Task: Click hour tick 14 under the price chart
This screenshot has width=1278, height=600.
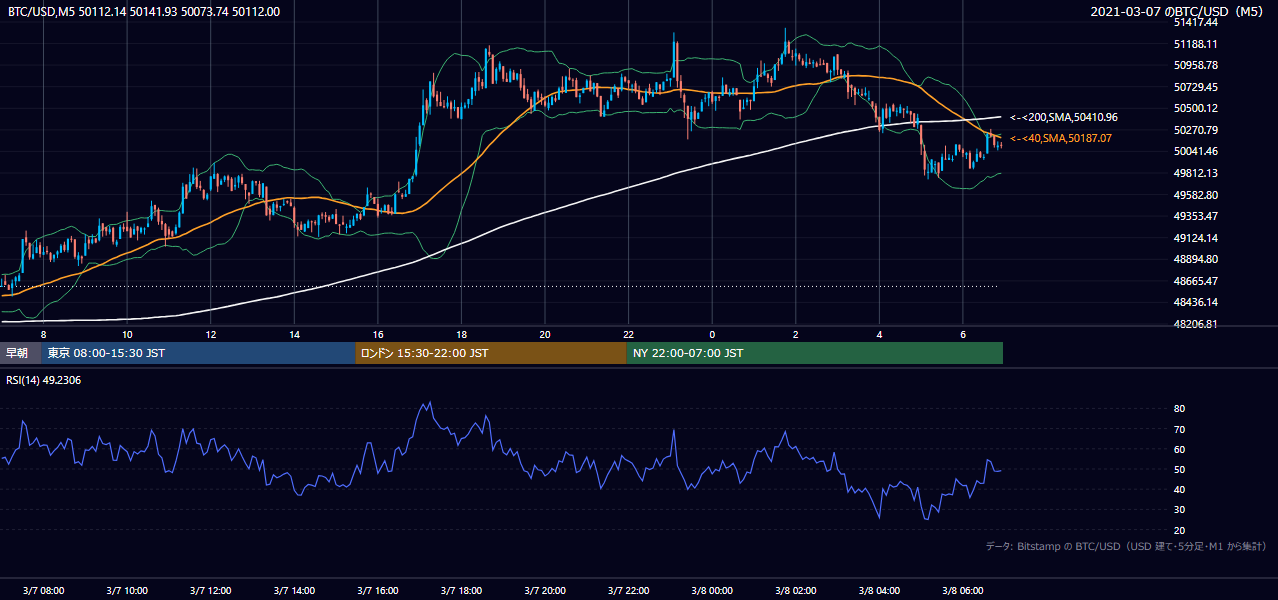Action: pos(294,334)
